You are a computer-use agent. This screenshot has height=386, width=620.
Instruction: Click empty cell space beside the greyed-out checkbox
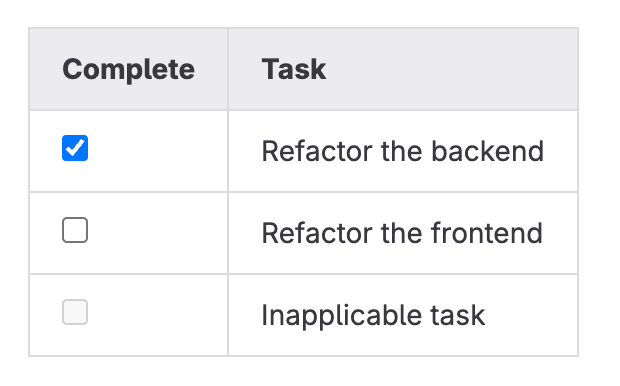(158, 315)
